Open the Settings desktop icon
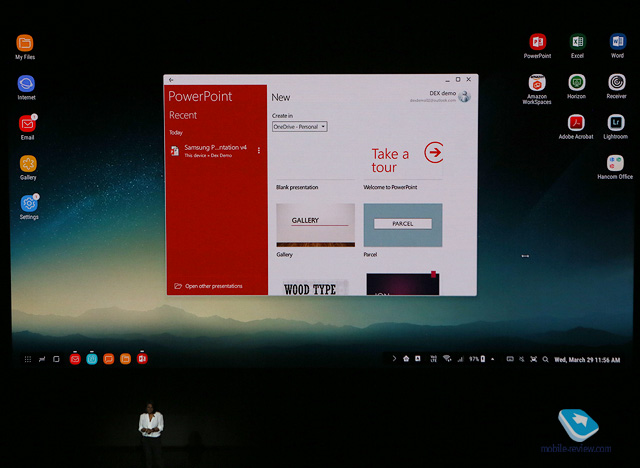This screenshot has height=468, width=640. [x=29, y=203]
